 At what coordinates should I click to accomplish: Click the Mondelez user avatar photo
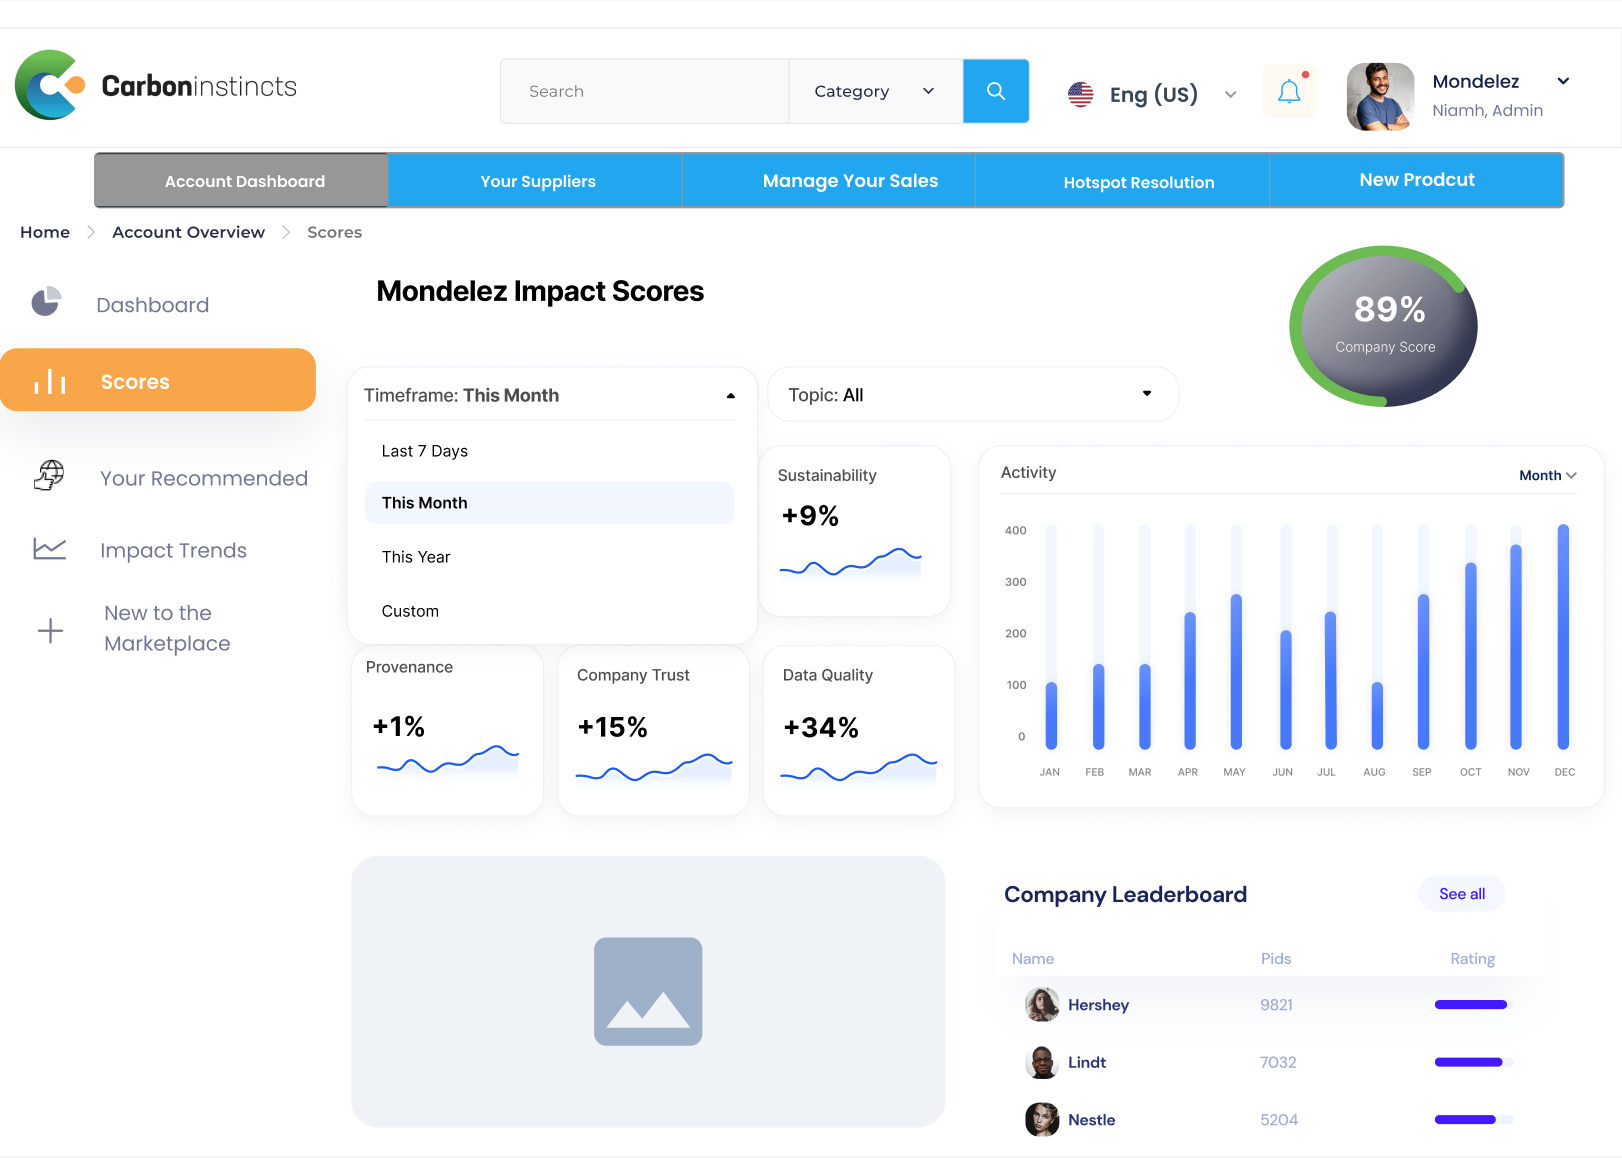tap(1380, 97)
